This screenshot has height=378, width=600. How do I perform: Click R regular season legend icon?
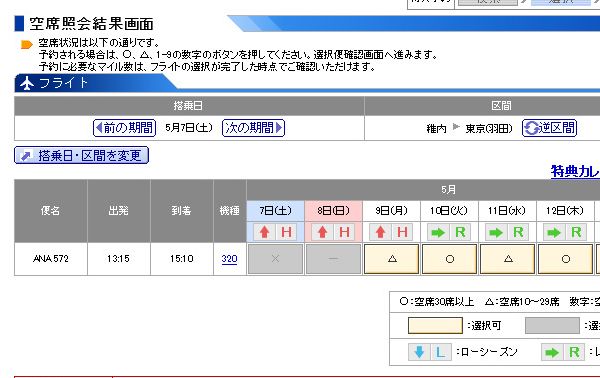pos(574,352)
